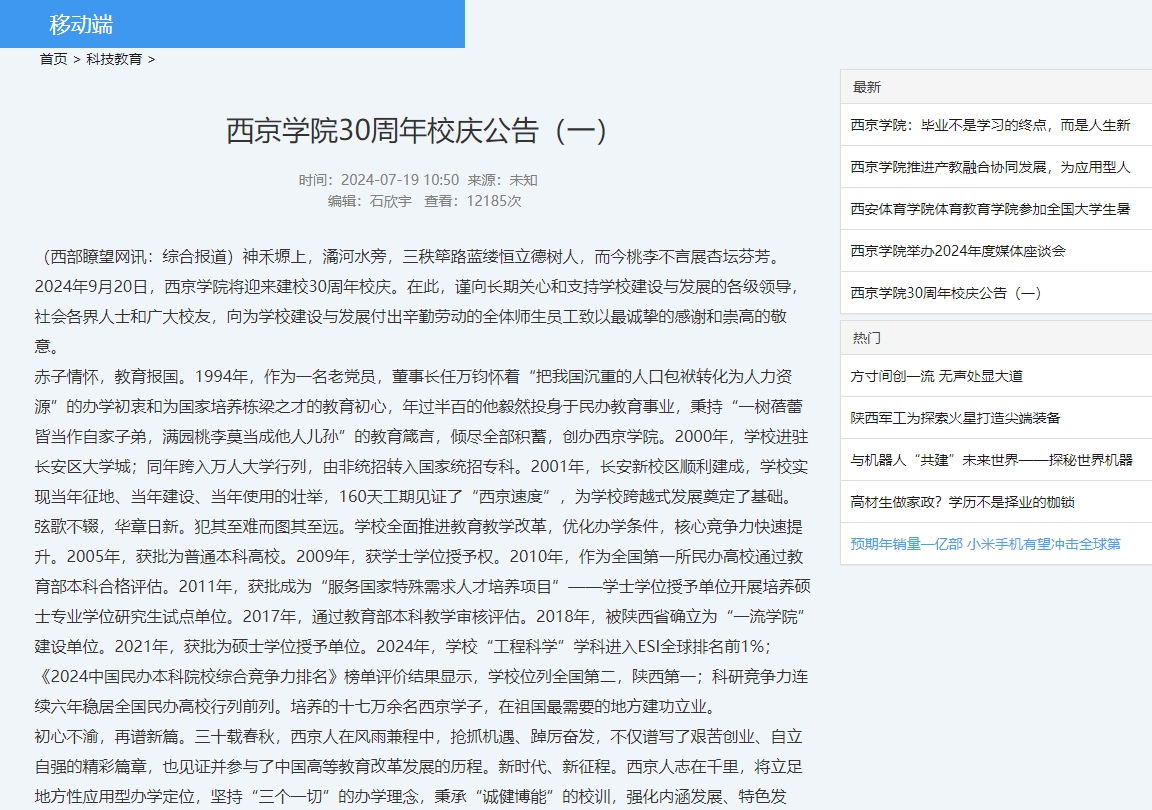Viewport: 1152px width, 810px height.
Task: Open article 西京学院：毕业不是学习的终点
Action: pyautogui.click(x=990, y=125)
